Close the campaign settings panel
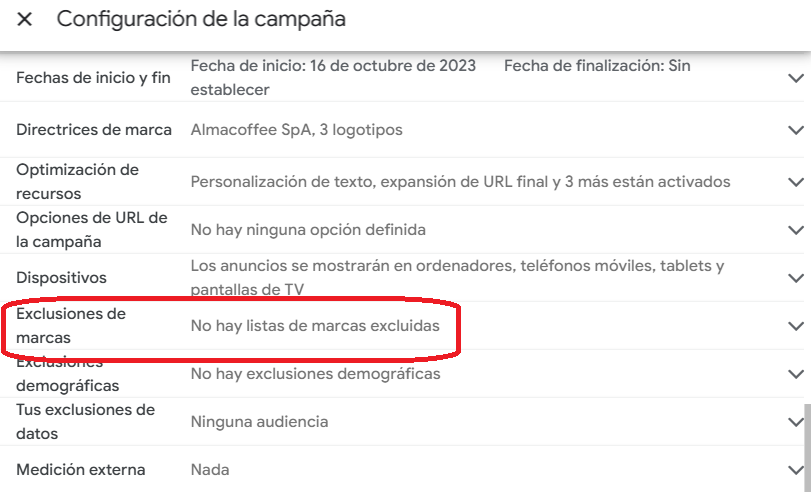811x492 pixels. [x=25, y=19]
